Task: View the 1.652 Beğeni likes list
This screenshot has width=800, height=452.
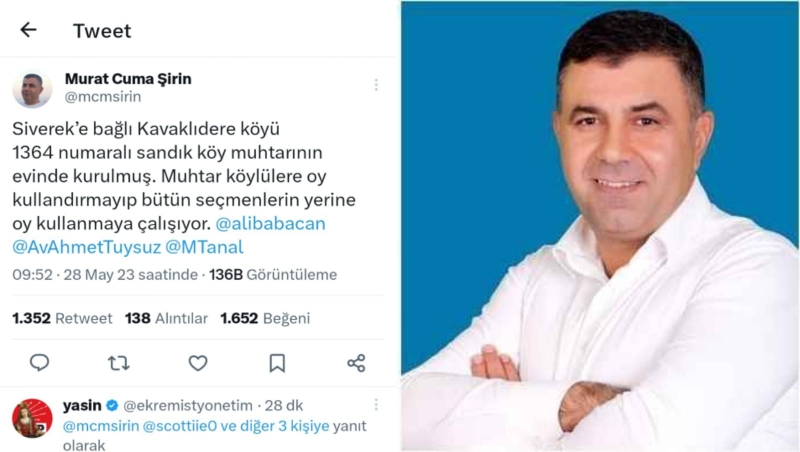Action: point(265,318)
